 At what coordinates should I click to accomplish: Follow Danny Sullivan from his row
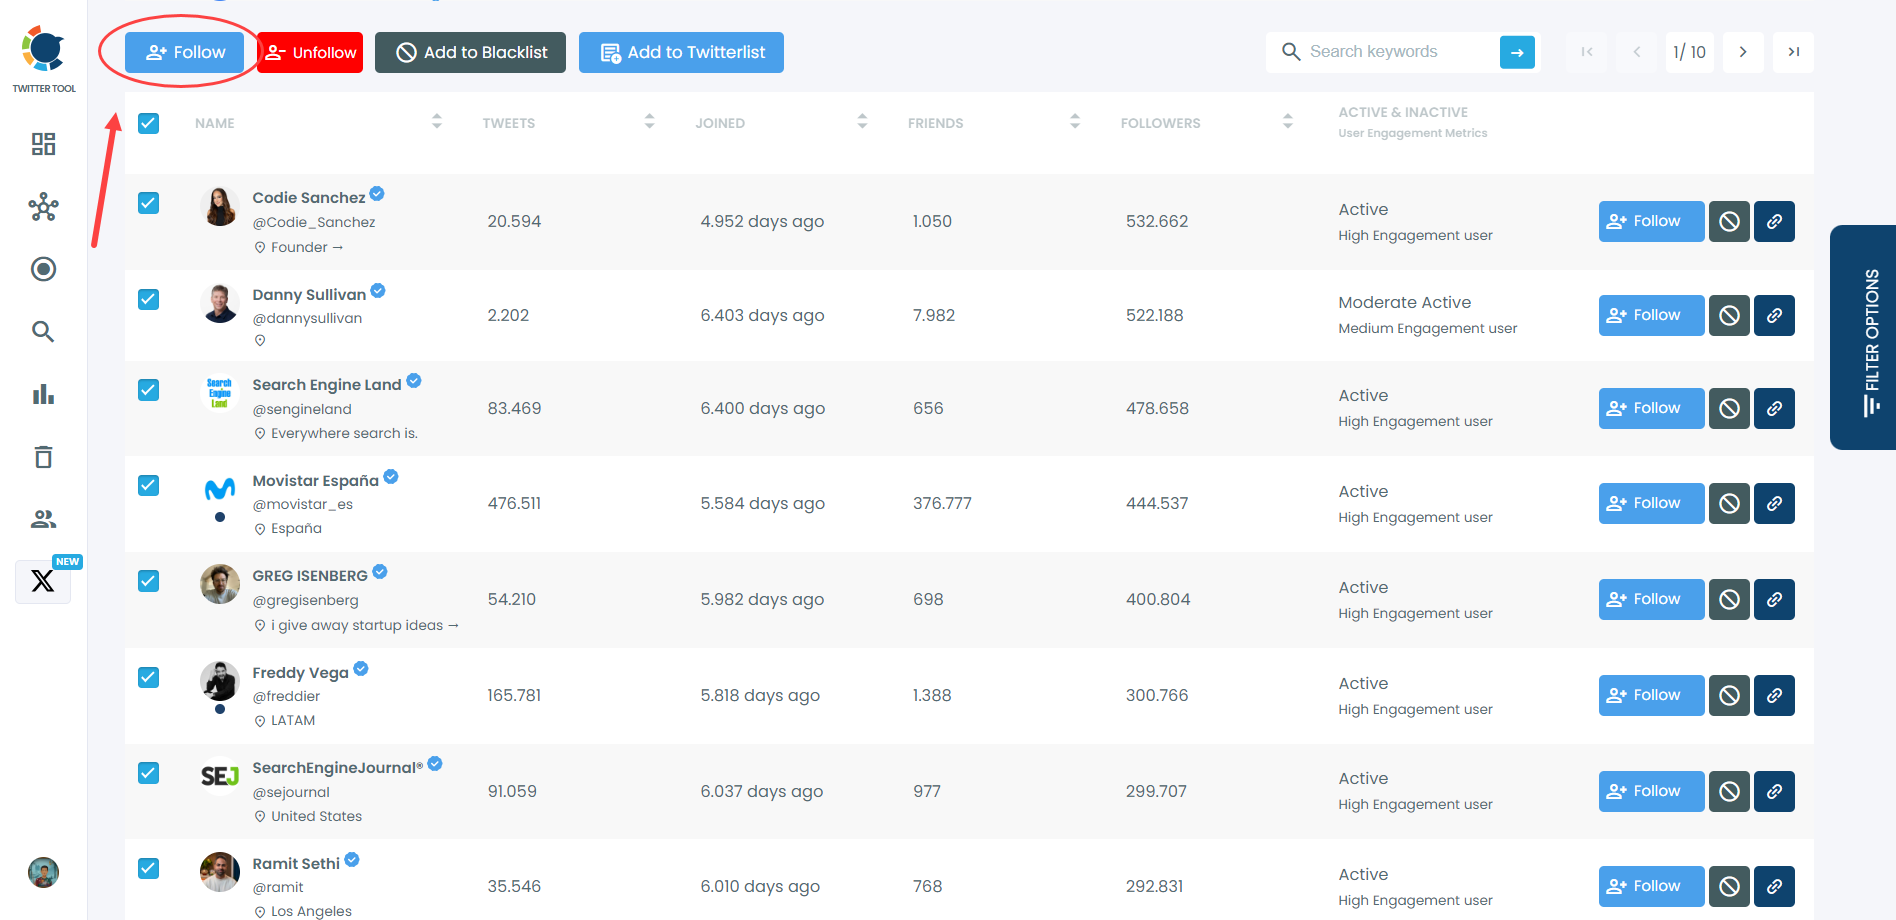[x=1651, y=315]
